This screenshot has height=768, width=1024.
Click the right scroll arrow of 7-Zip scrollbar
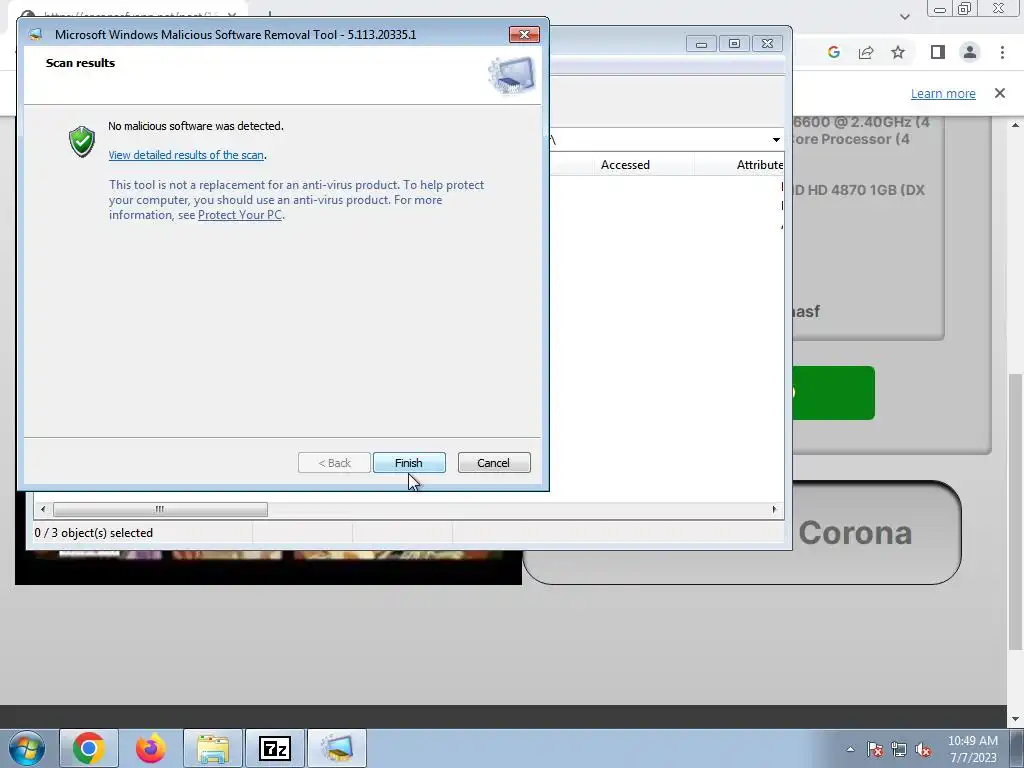[x=775, y=509]
